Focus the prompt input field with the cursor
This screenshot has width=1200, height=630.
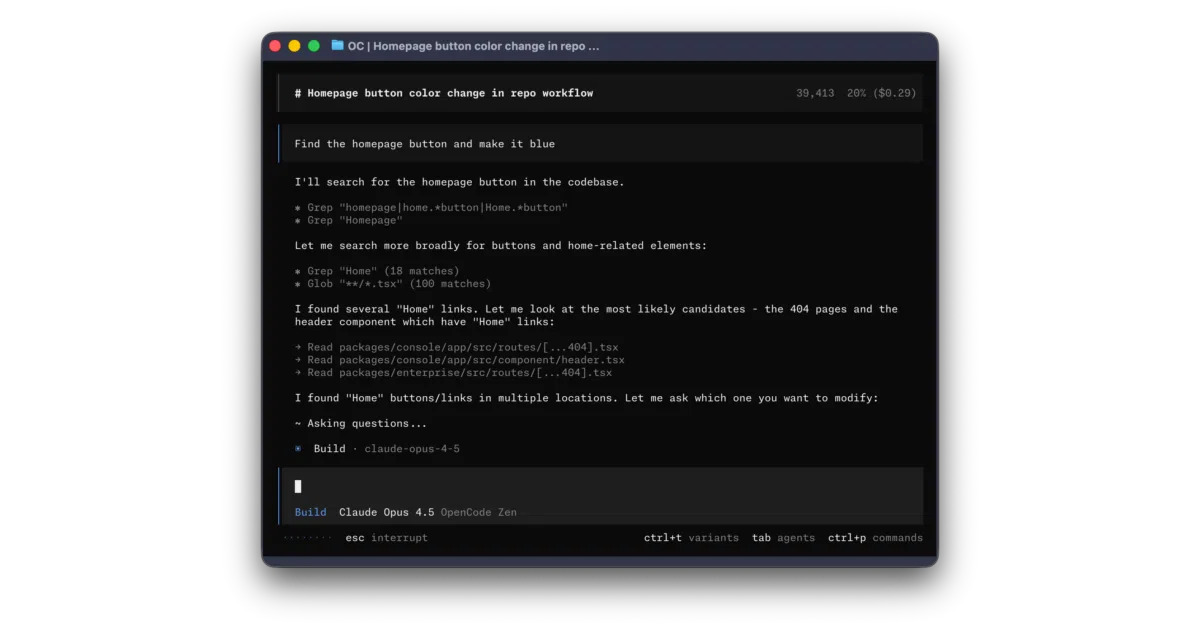(x=602, y=486)
